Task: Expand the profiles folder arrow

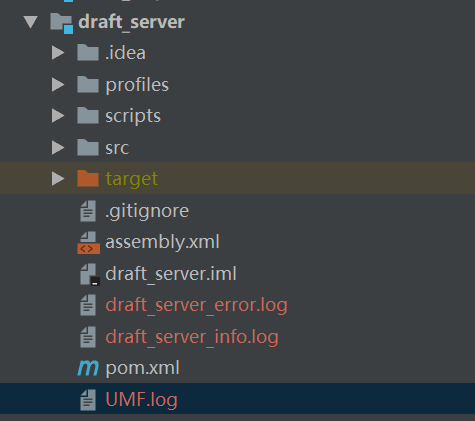Action: (x=58, y=85)
